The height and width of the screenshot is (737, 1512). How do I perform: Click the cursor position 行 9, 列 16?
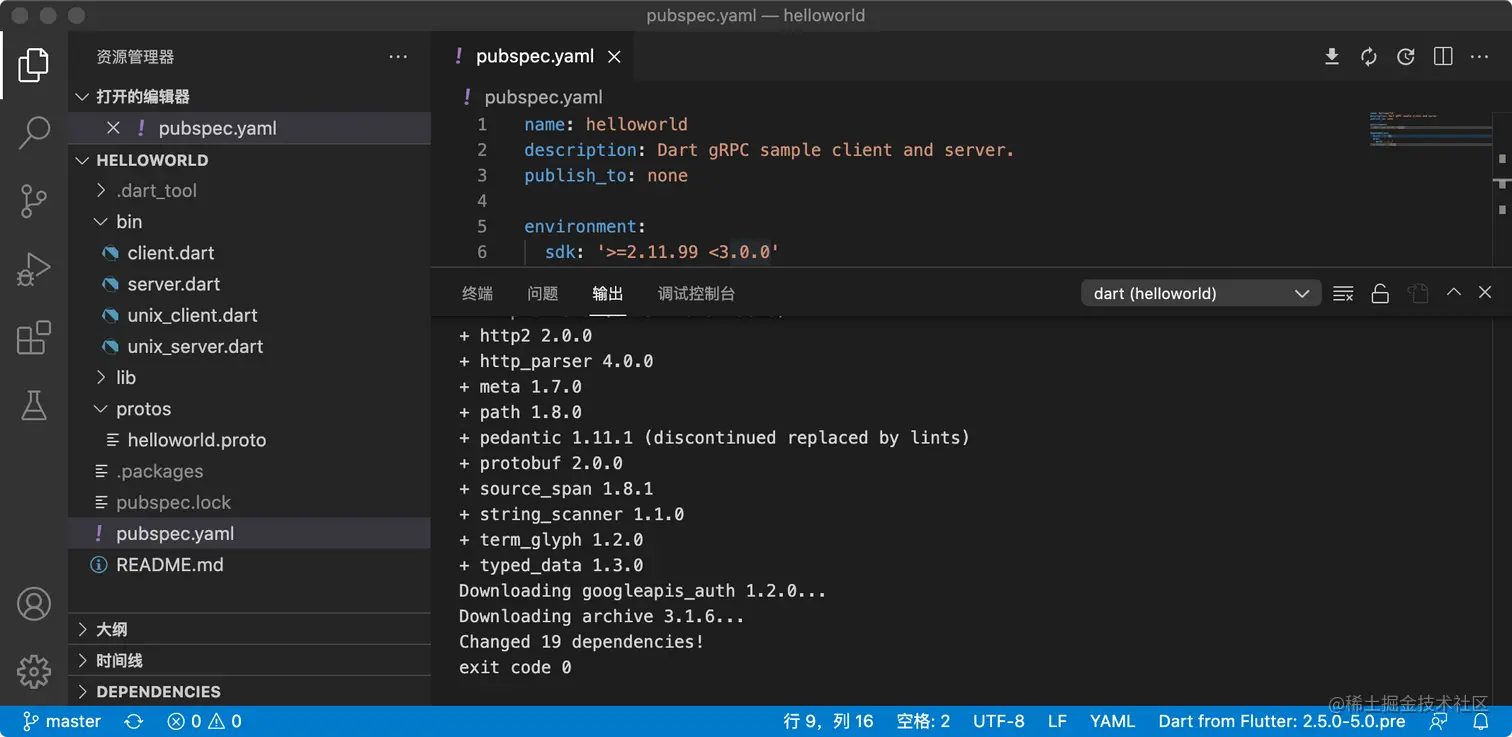(x=828, y=721)
